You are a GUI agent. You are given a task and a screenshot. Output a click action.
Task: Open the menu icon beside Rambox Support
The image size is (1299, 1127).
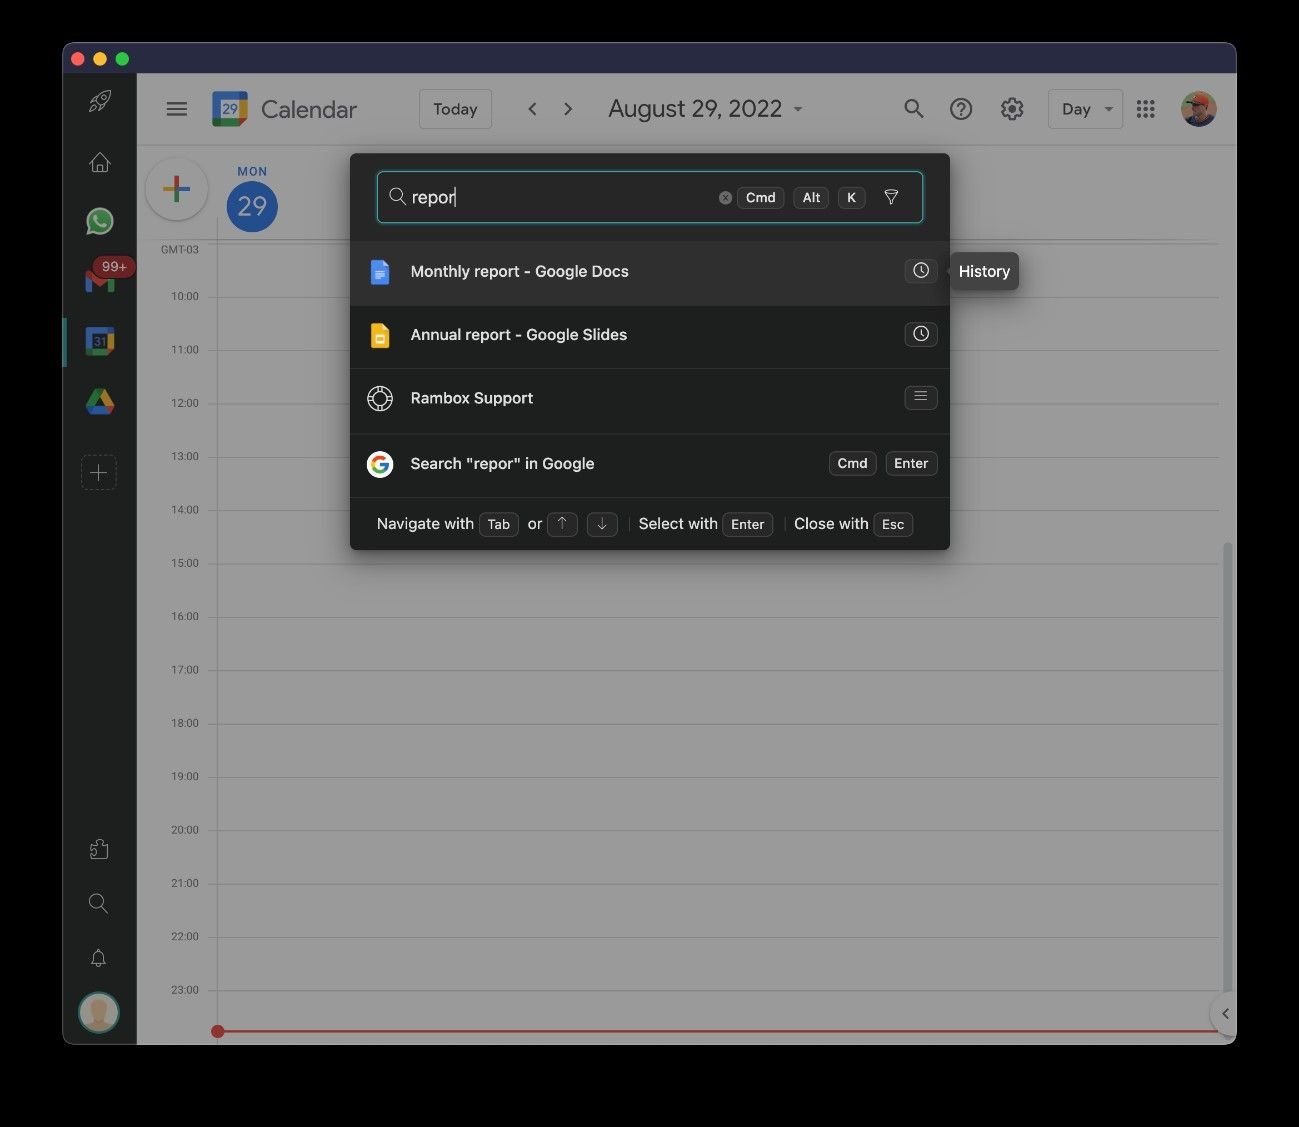[x=920, y=397]
